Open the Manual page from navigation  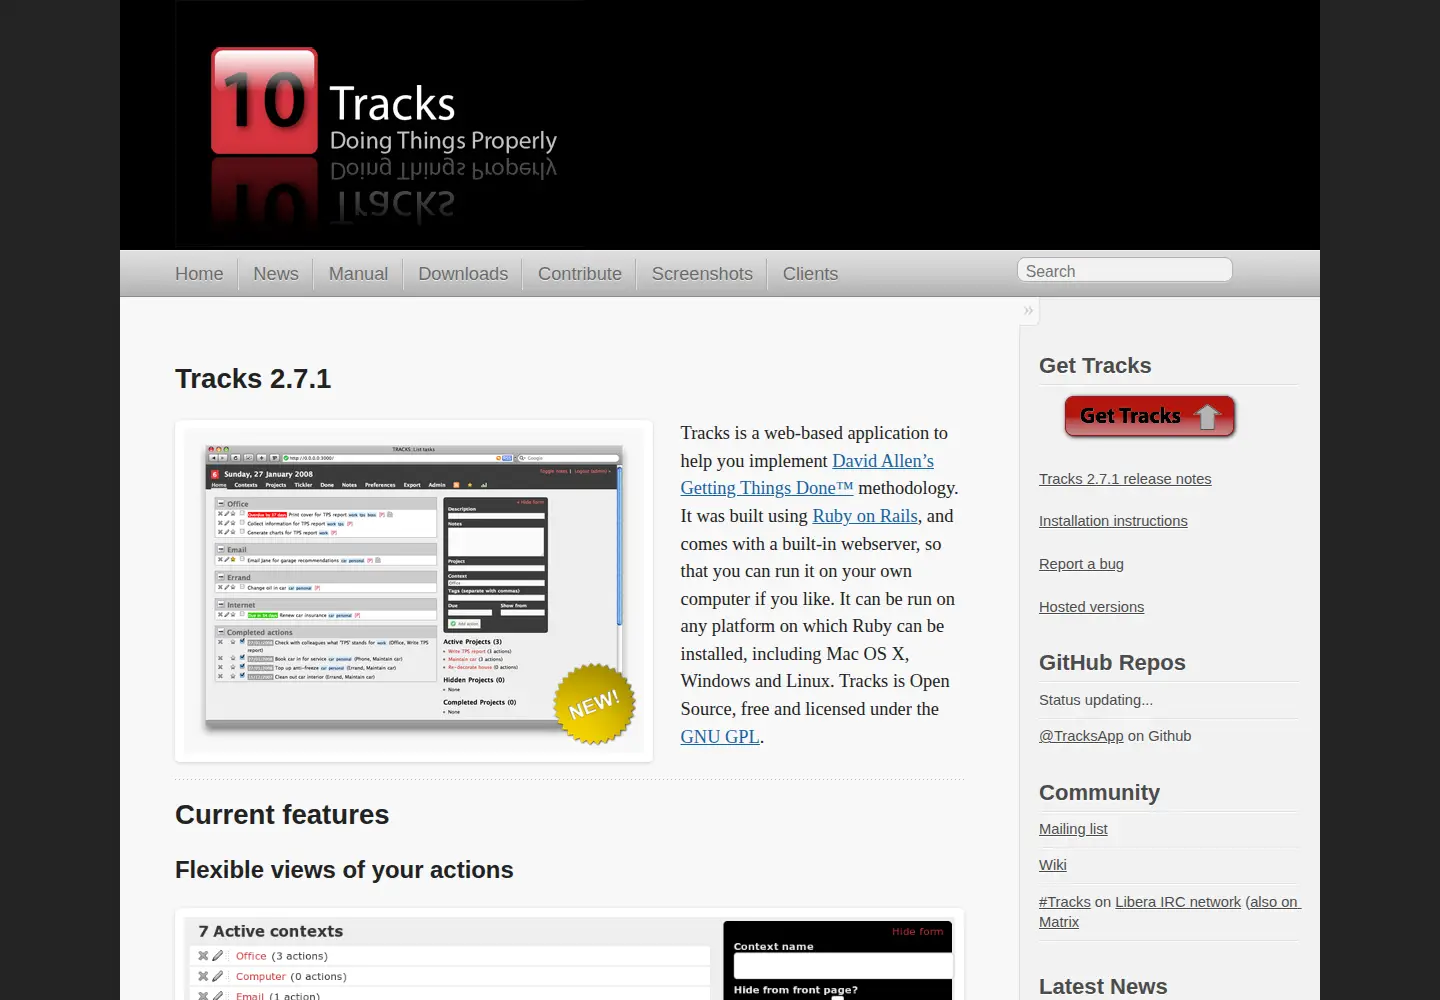coord(358,274)
